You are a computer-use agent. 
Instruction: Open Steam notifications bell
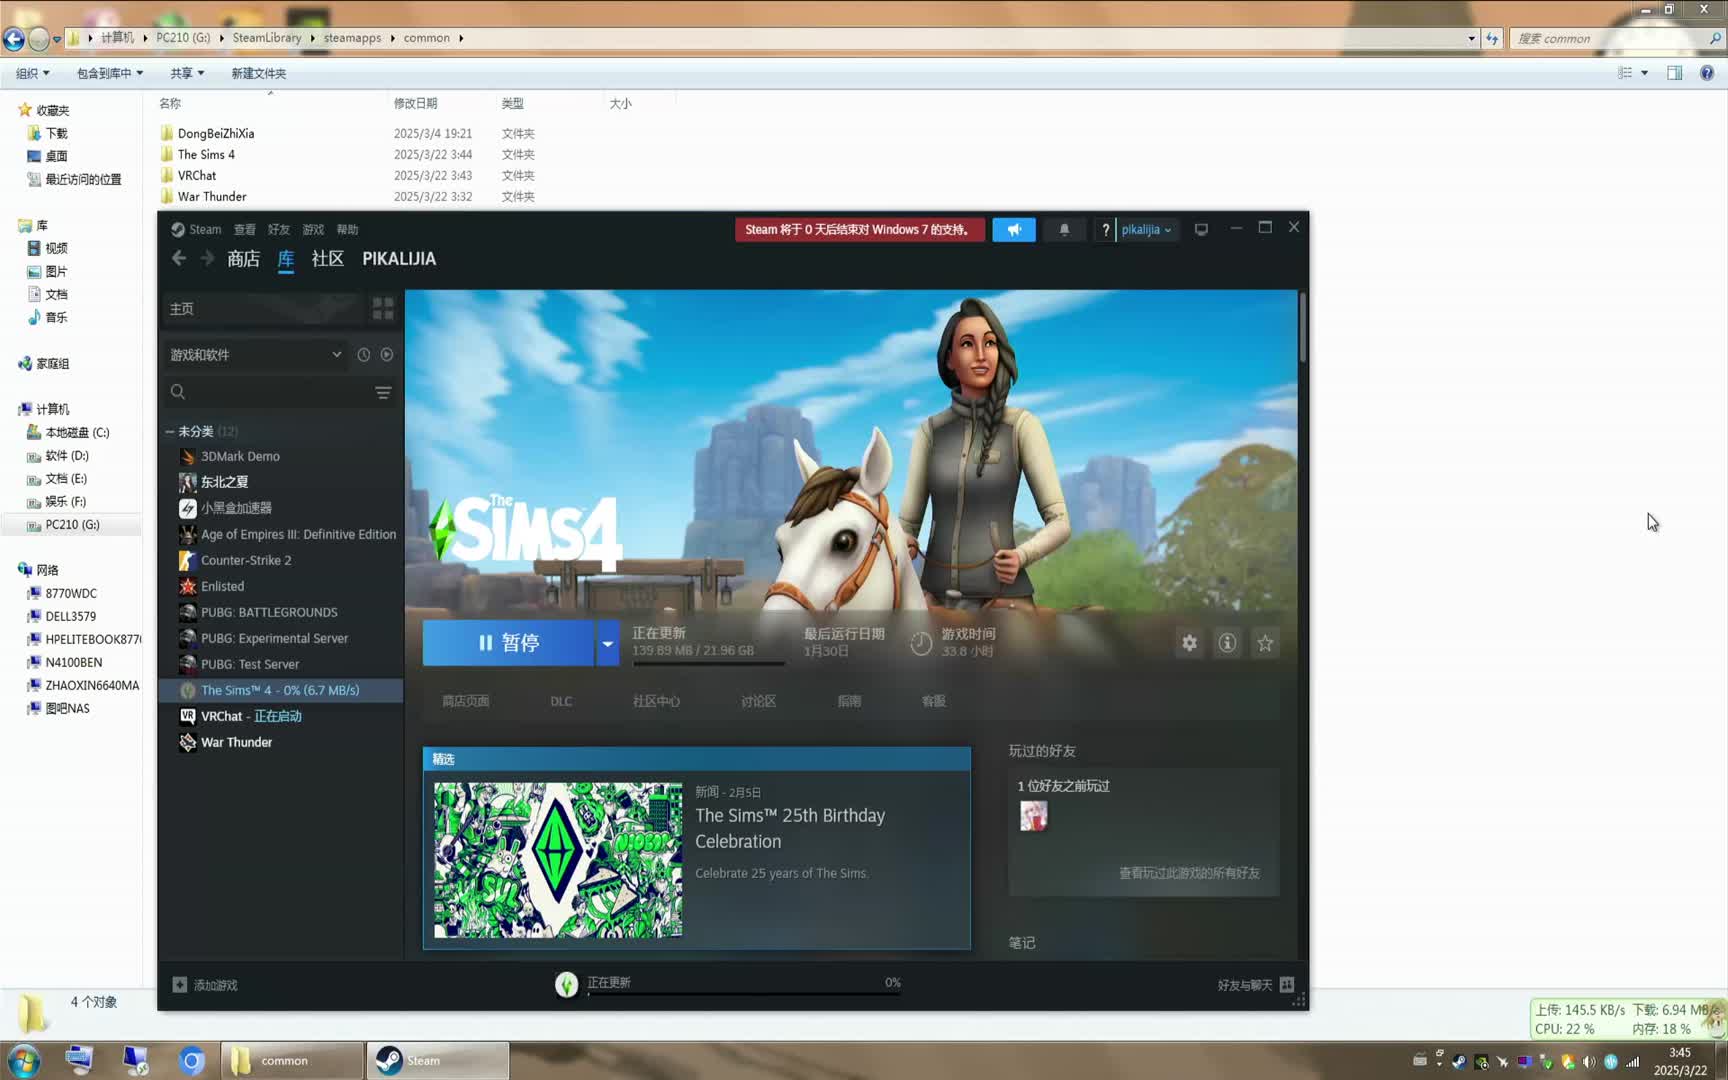pos(1064,229)
